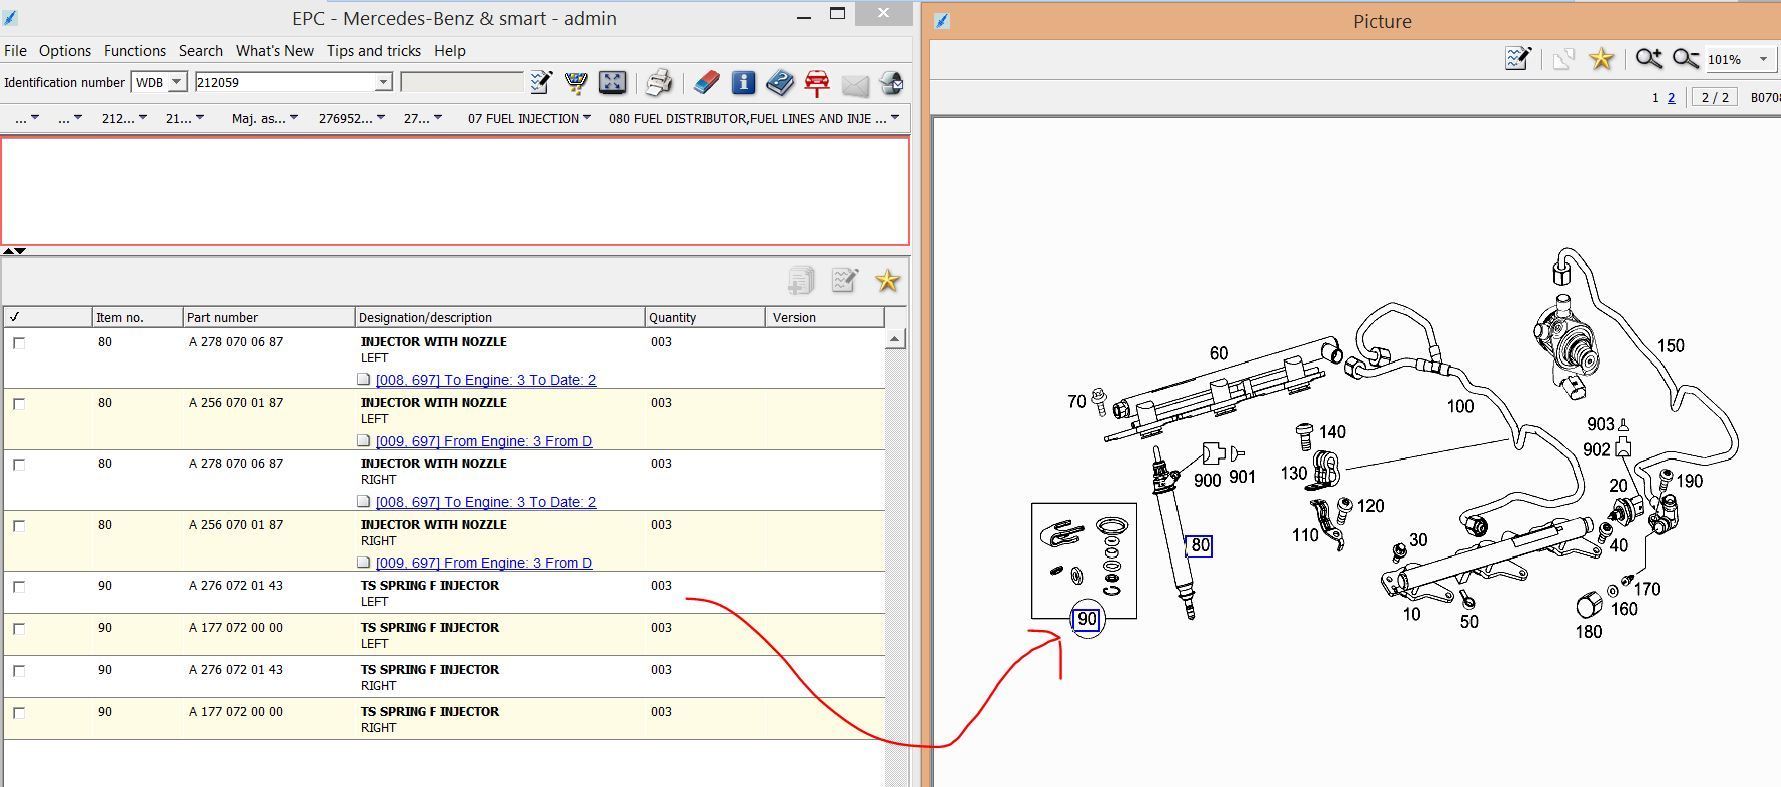1781x787 pixels.
Task: Open the Tips and tricks menu
Action: click(374, 51)
